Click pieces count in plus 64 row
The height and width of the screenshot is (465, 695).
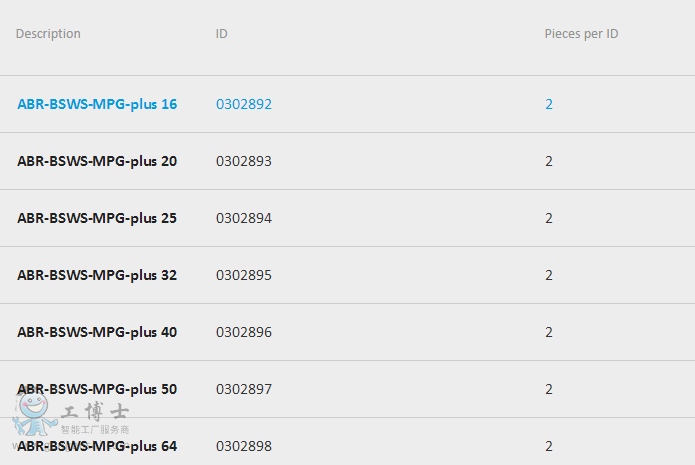(x=549, y=446)
